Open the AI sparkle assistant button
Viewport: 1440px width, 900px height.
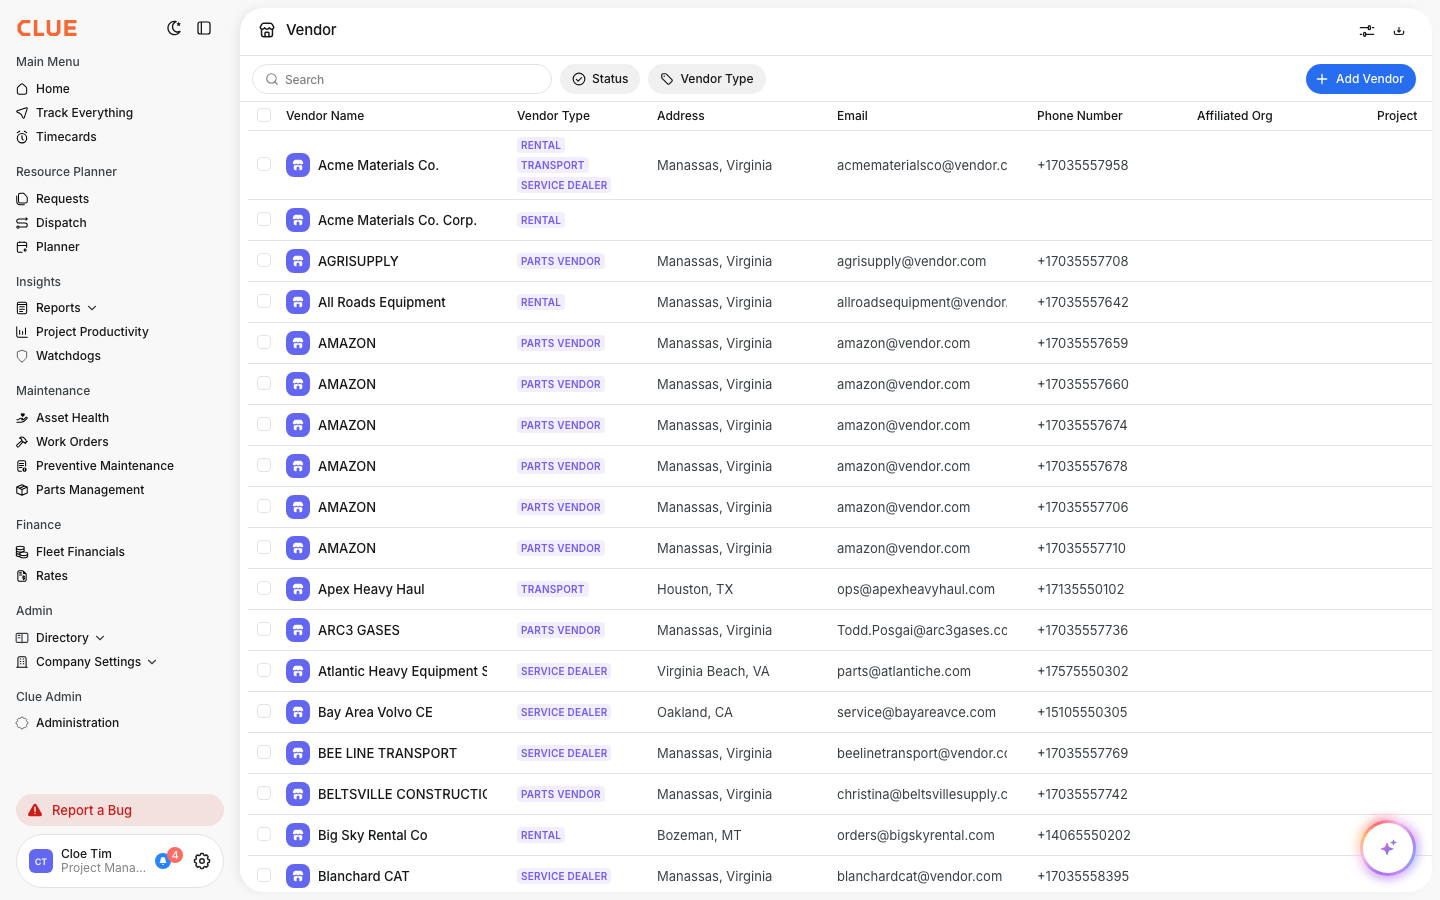click(x=1388, y=848)
